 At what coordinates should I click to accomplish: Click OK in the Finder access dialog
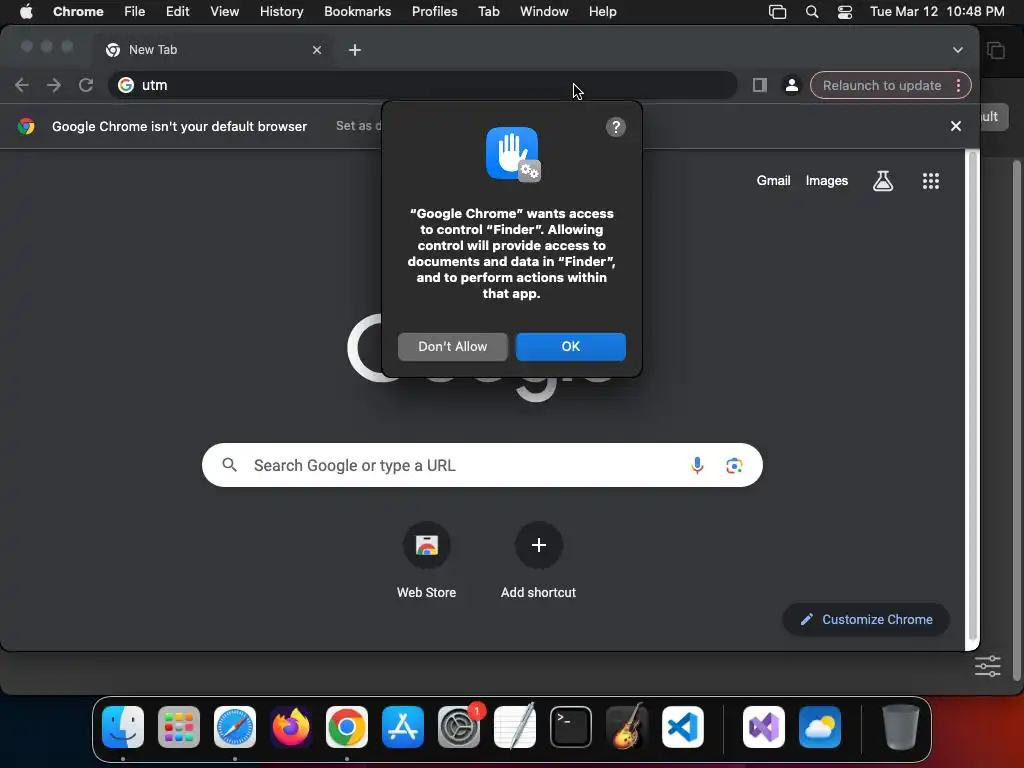coord(571,346)
